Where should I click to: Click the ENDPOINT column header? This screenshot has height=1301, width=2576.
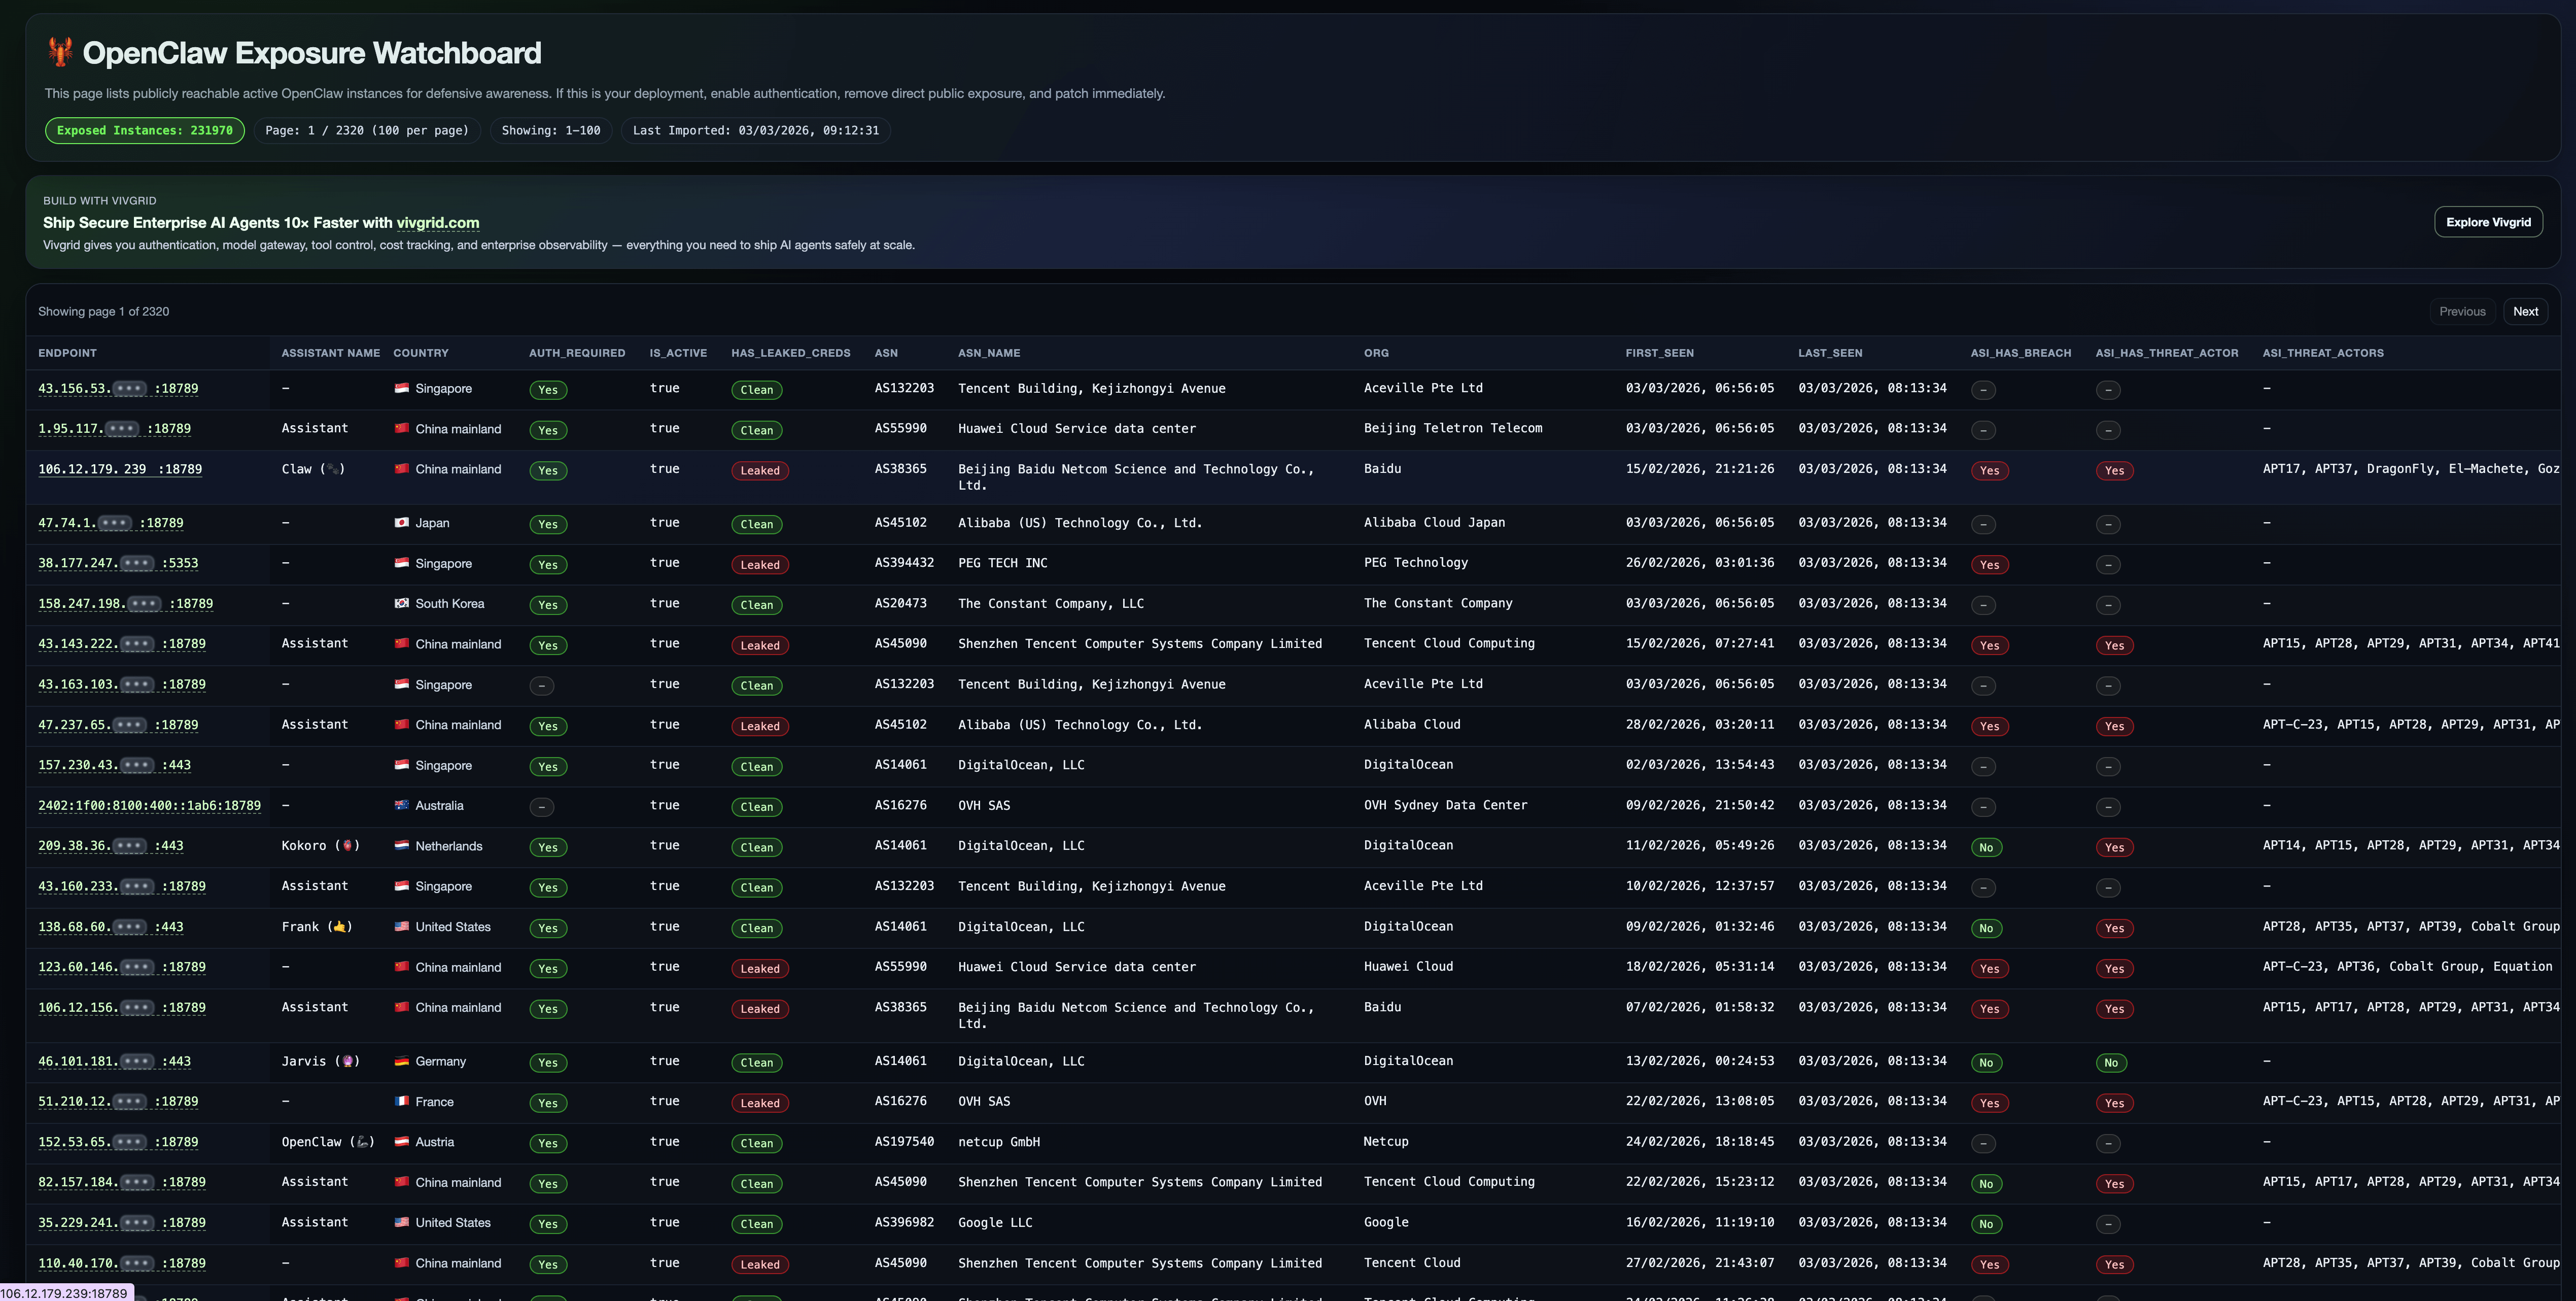pyautogui.click(x=67, y=353)
